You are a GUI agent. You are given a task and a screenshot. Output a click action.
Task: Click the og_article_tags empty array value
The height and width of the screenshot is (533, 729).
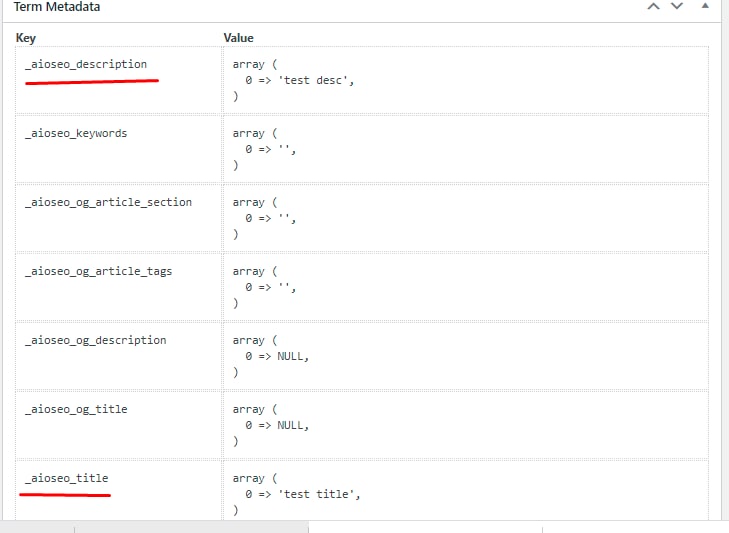tap(264, 287)
